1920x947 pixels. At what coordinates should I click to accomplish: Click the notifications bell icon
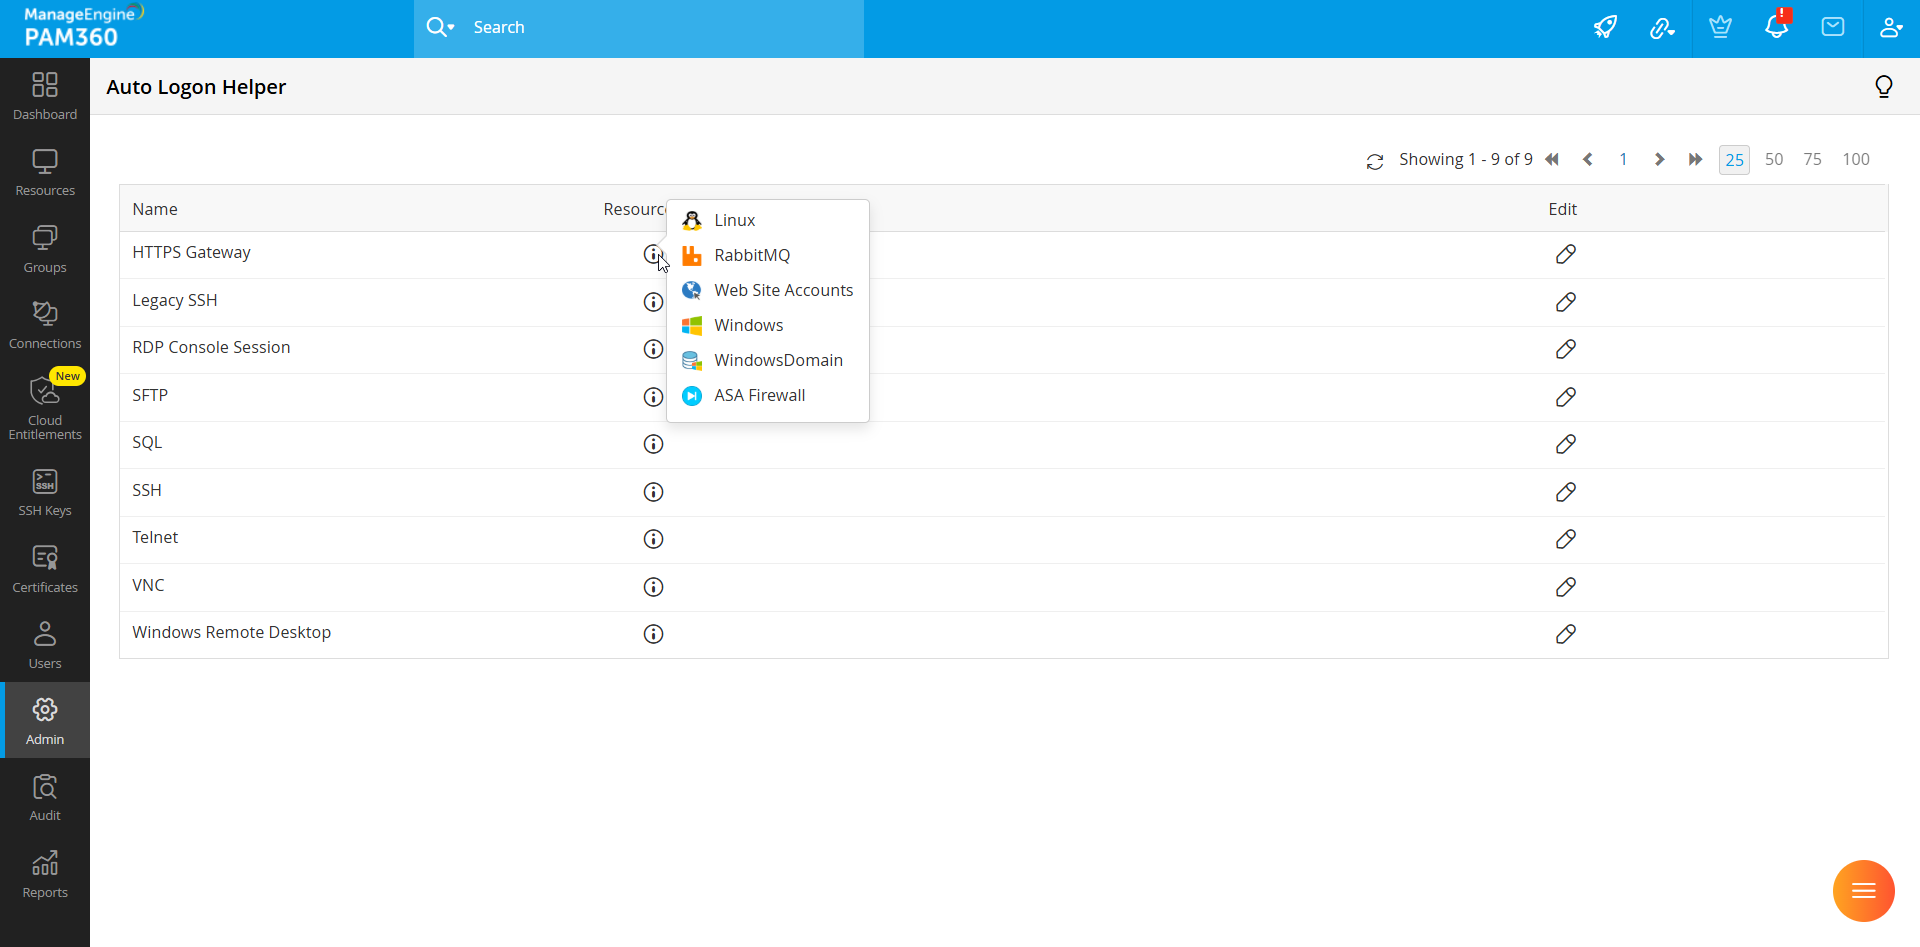click(1777, 27)
